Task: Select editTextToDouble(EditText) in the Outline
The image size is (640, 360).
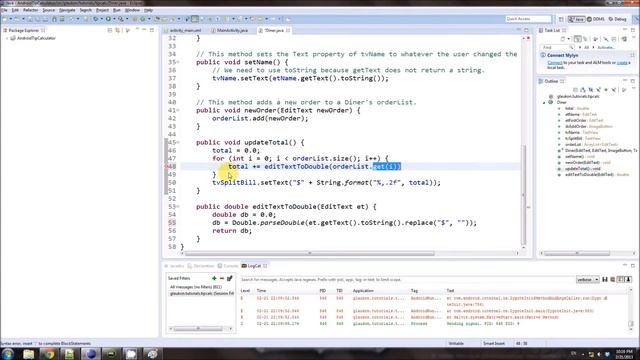Action: click(x=597, y=175)
